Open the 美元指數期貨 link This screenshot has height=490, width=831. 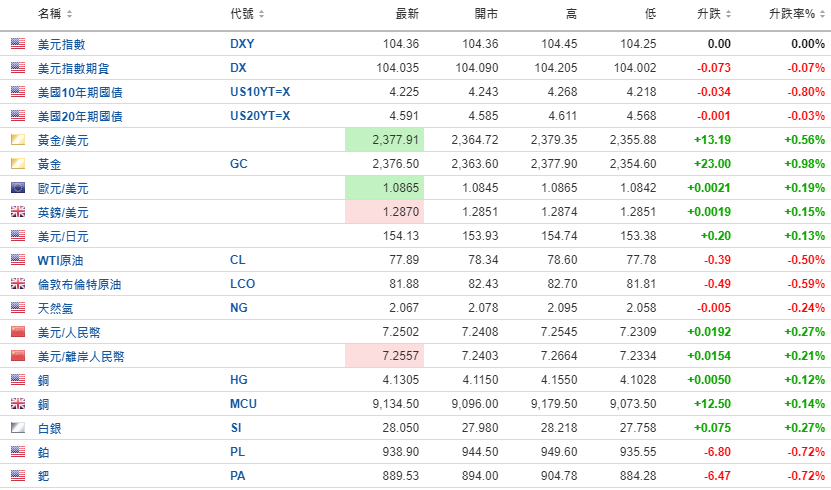[73, 68]
